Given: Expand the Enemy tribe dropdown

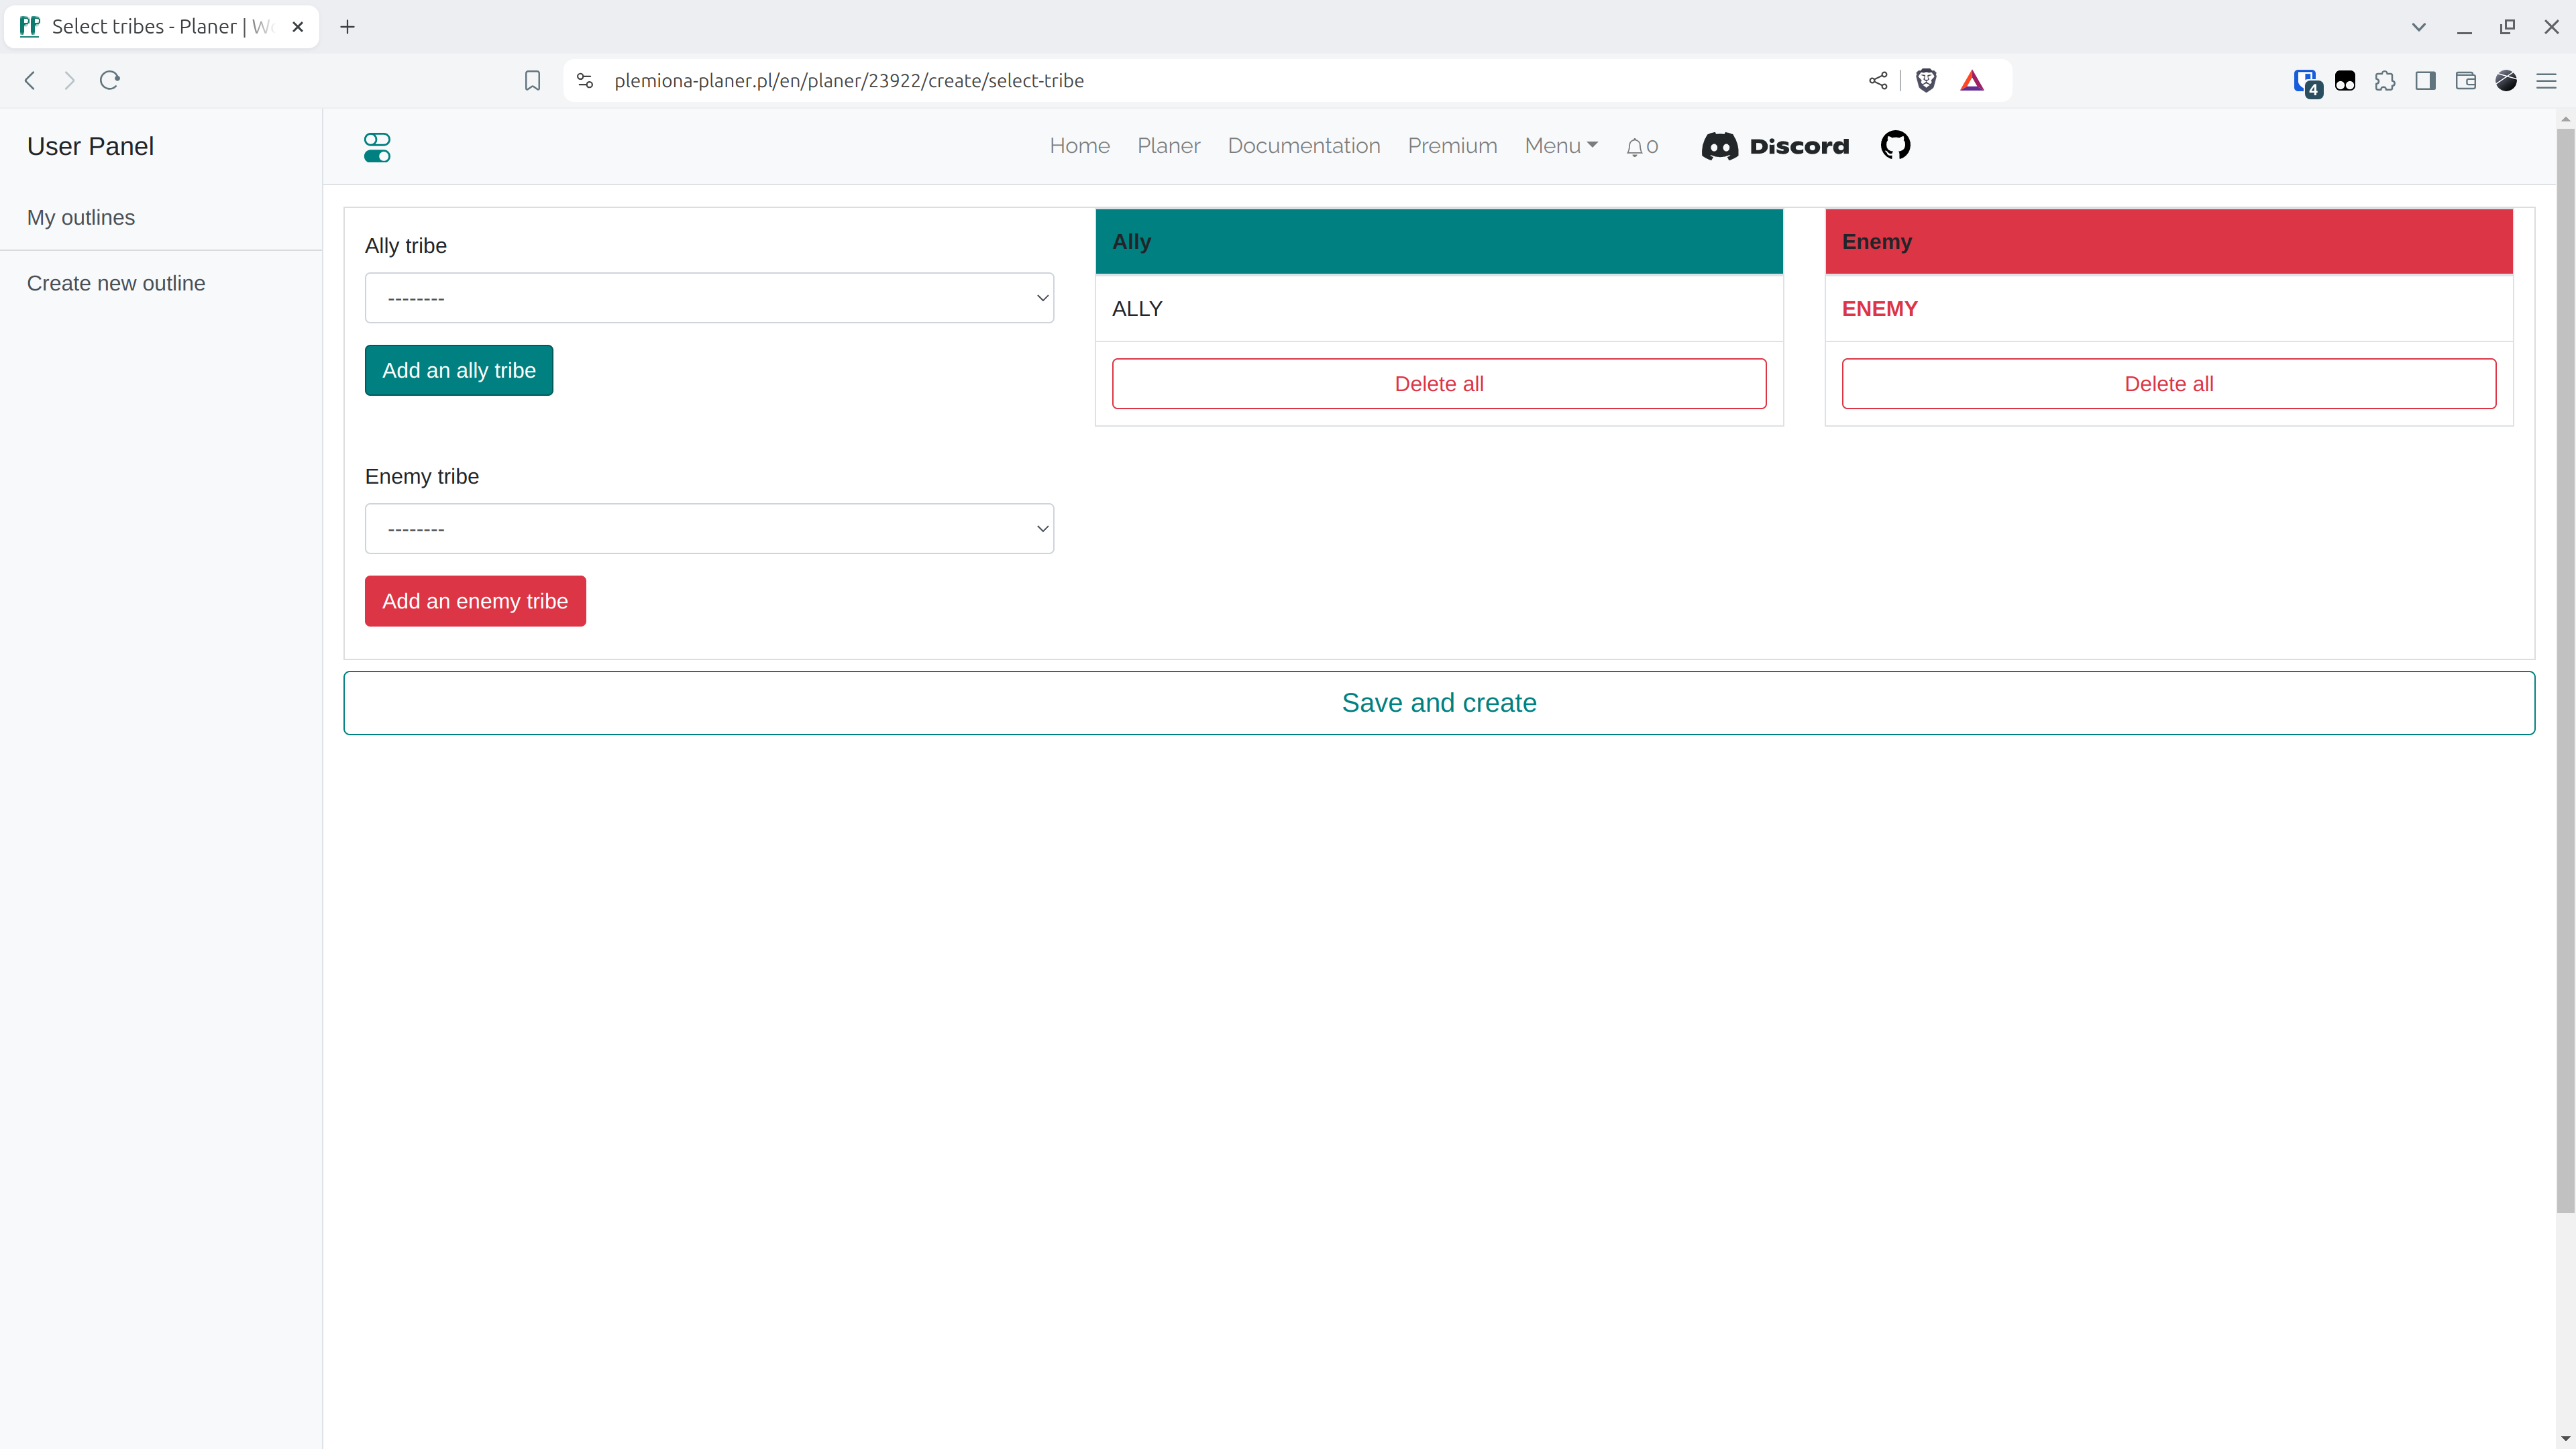Looking at the screenshot, I should click(709, 529).
